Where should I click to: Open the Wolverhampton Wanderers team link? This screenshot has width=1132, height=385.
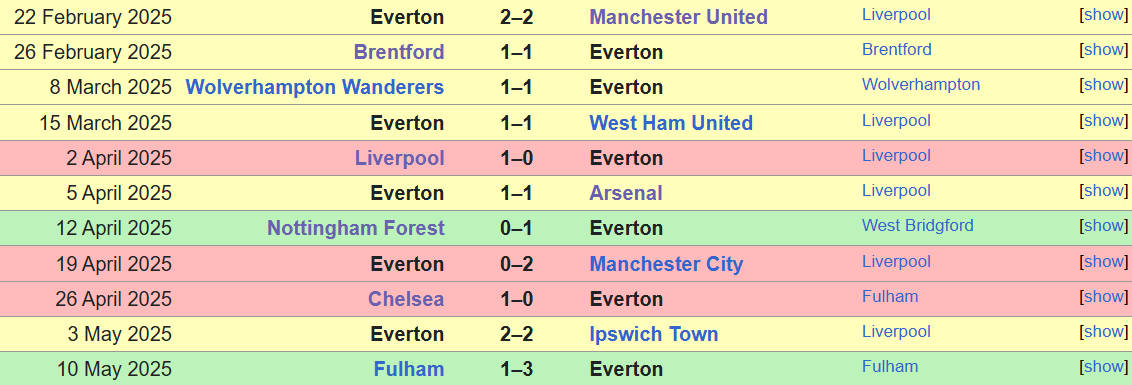coord(315,87)
